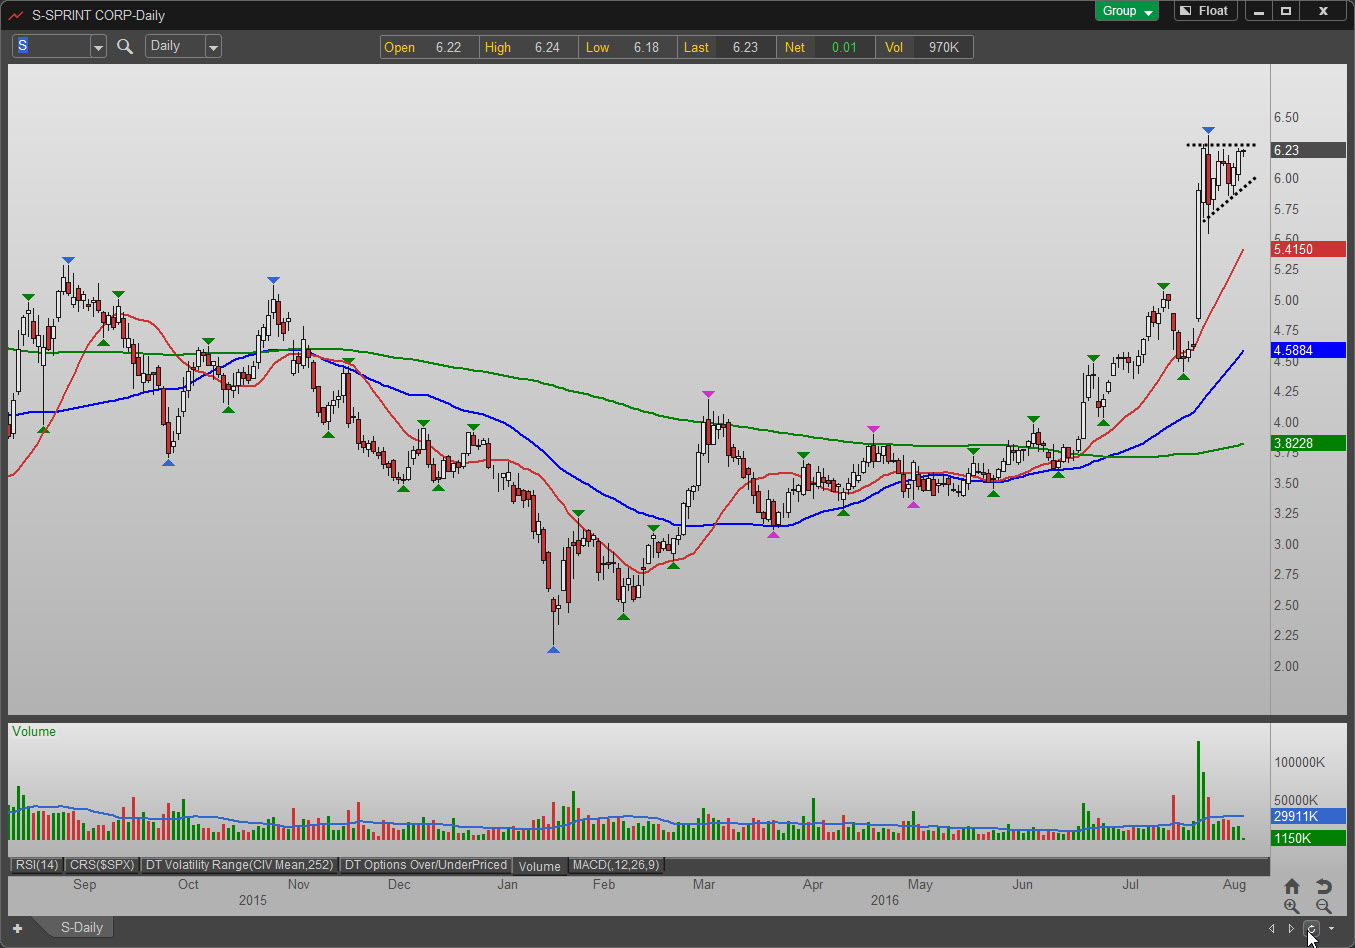Click the undo arrow icon

tap(1323, 886)
